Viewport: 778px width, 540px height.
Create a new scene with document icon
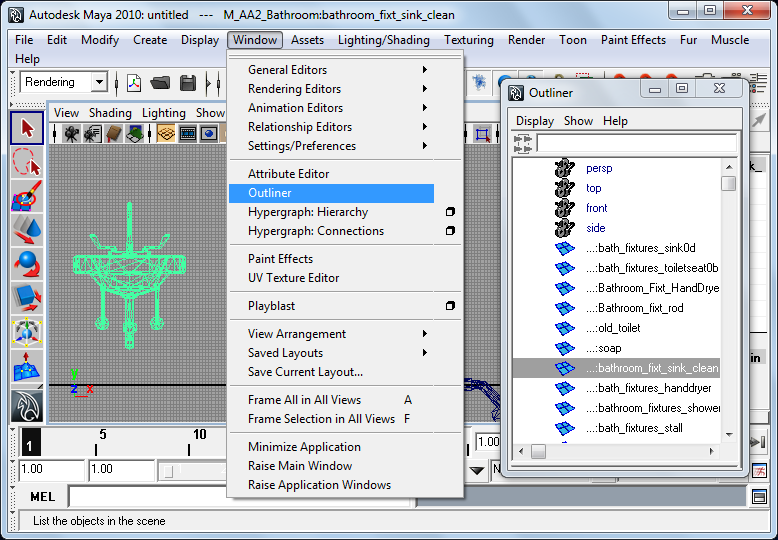(134, 83)
